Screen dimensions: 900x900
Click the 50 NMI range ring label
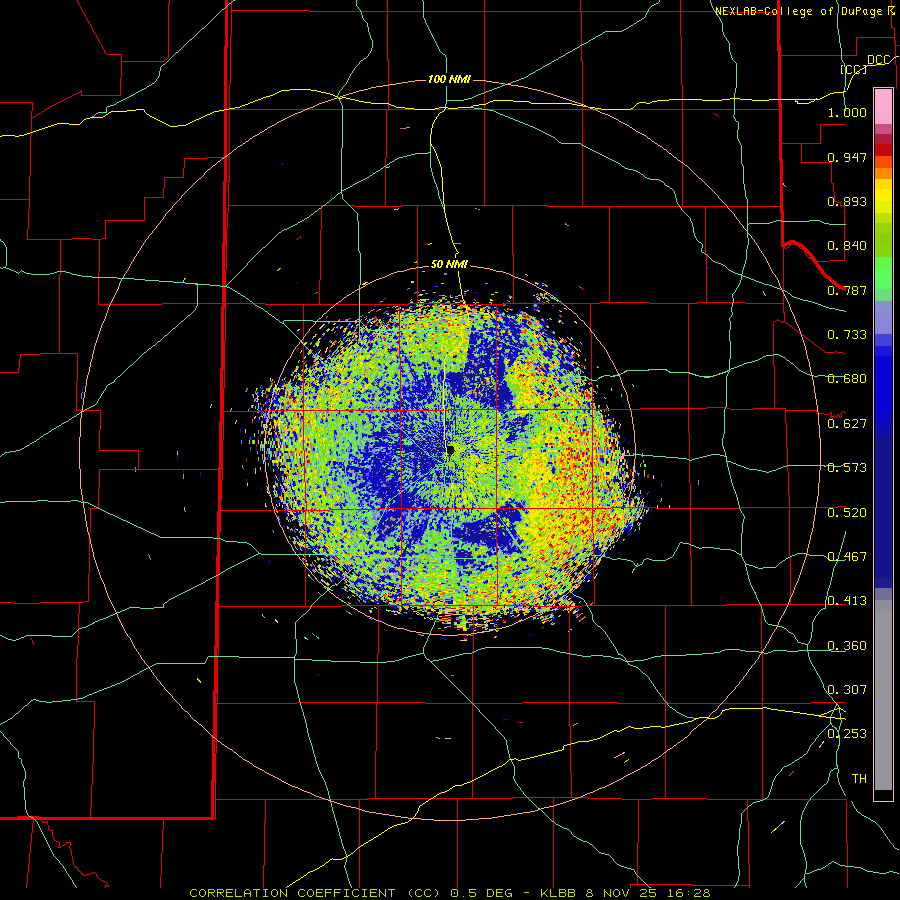click(449, 264)
